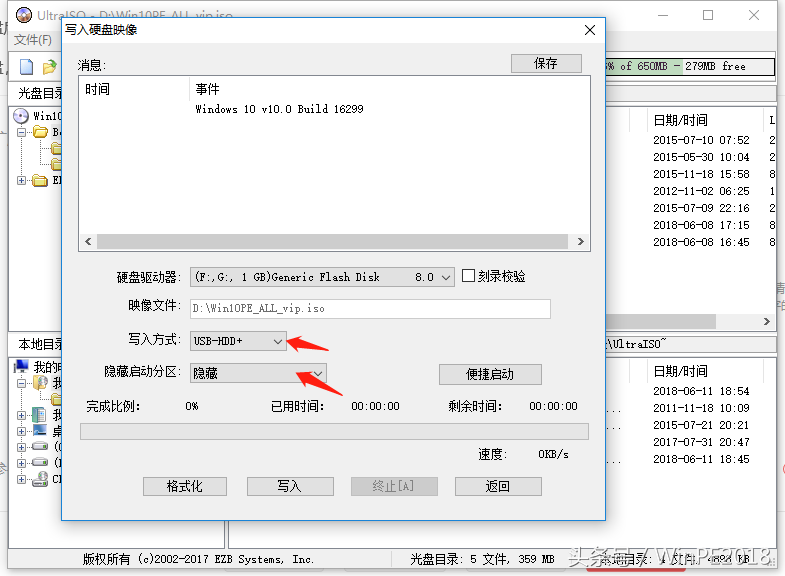This screenshot has height=576, width=785.
Task: Click the right scroll arrow of message list
Action: point(580,241)
